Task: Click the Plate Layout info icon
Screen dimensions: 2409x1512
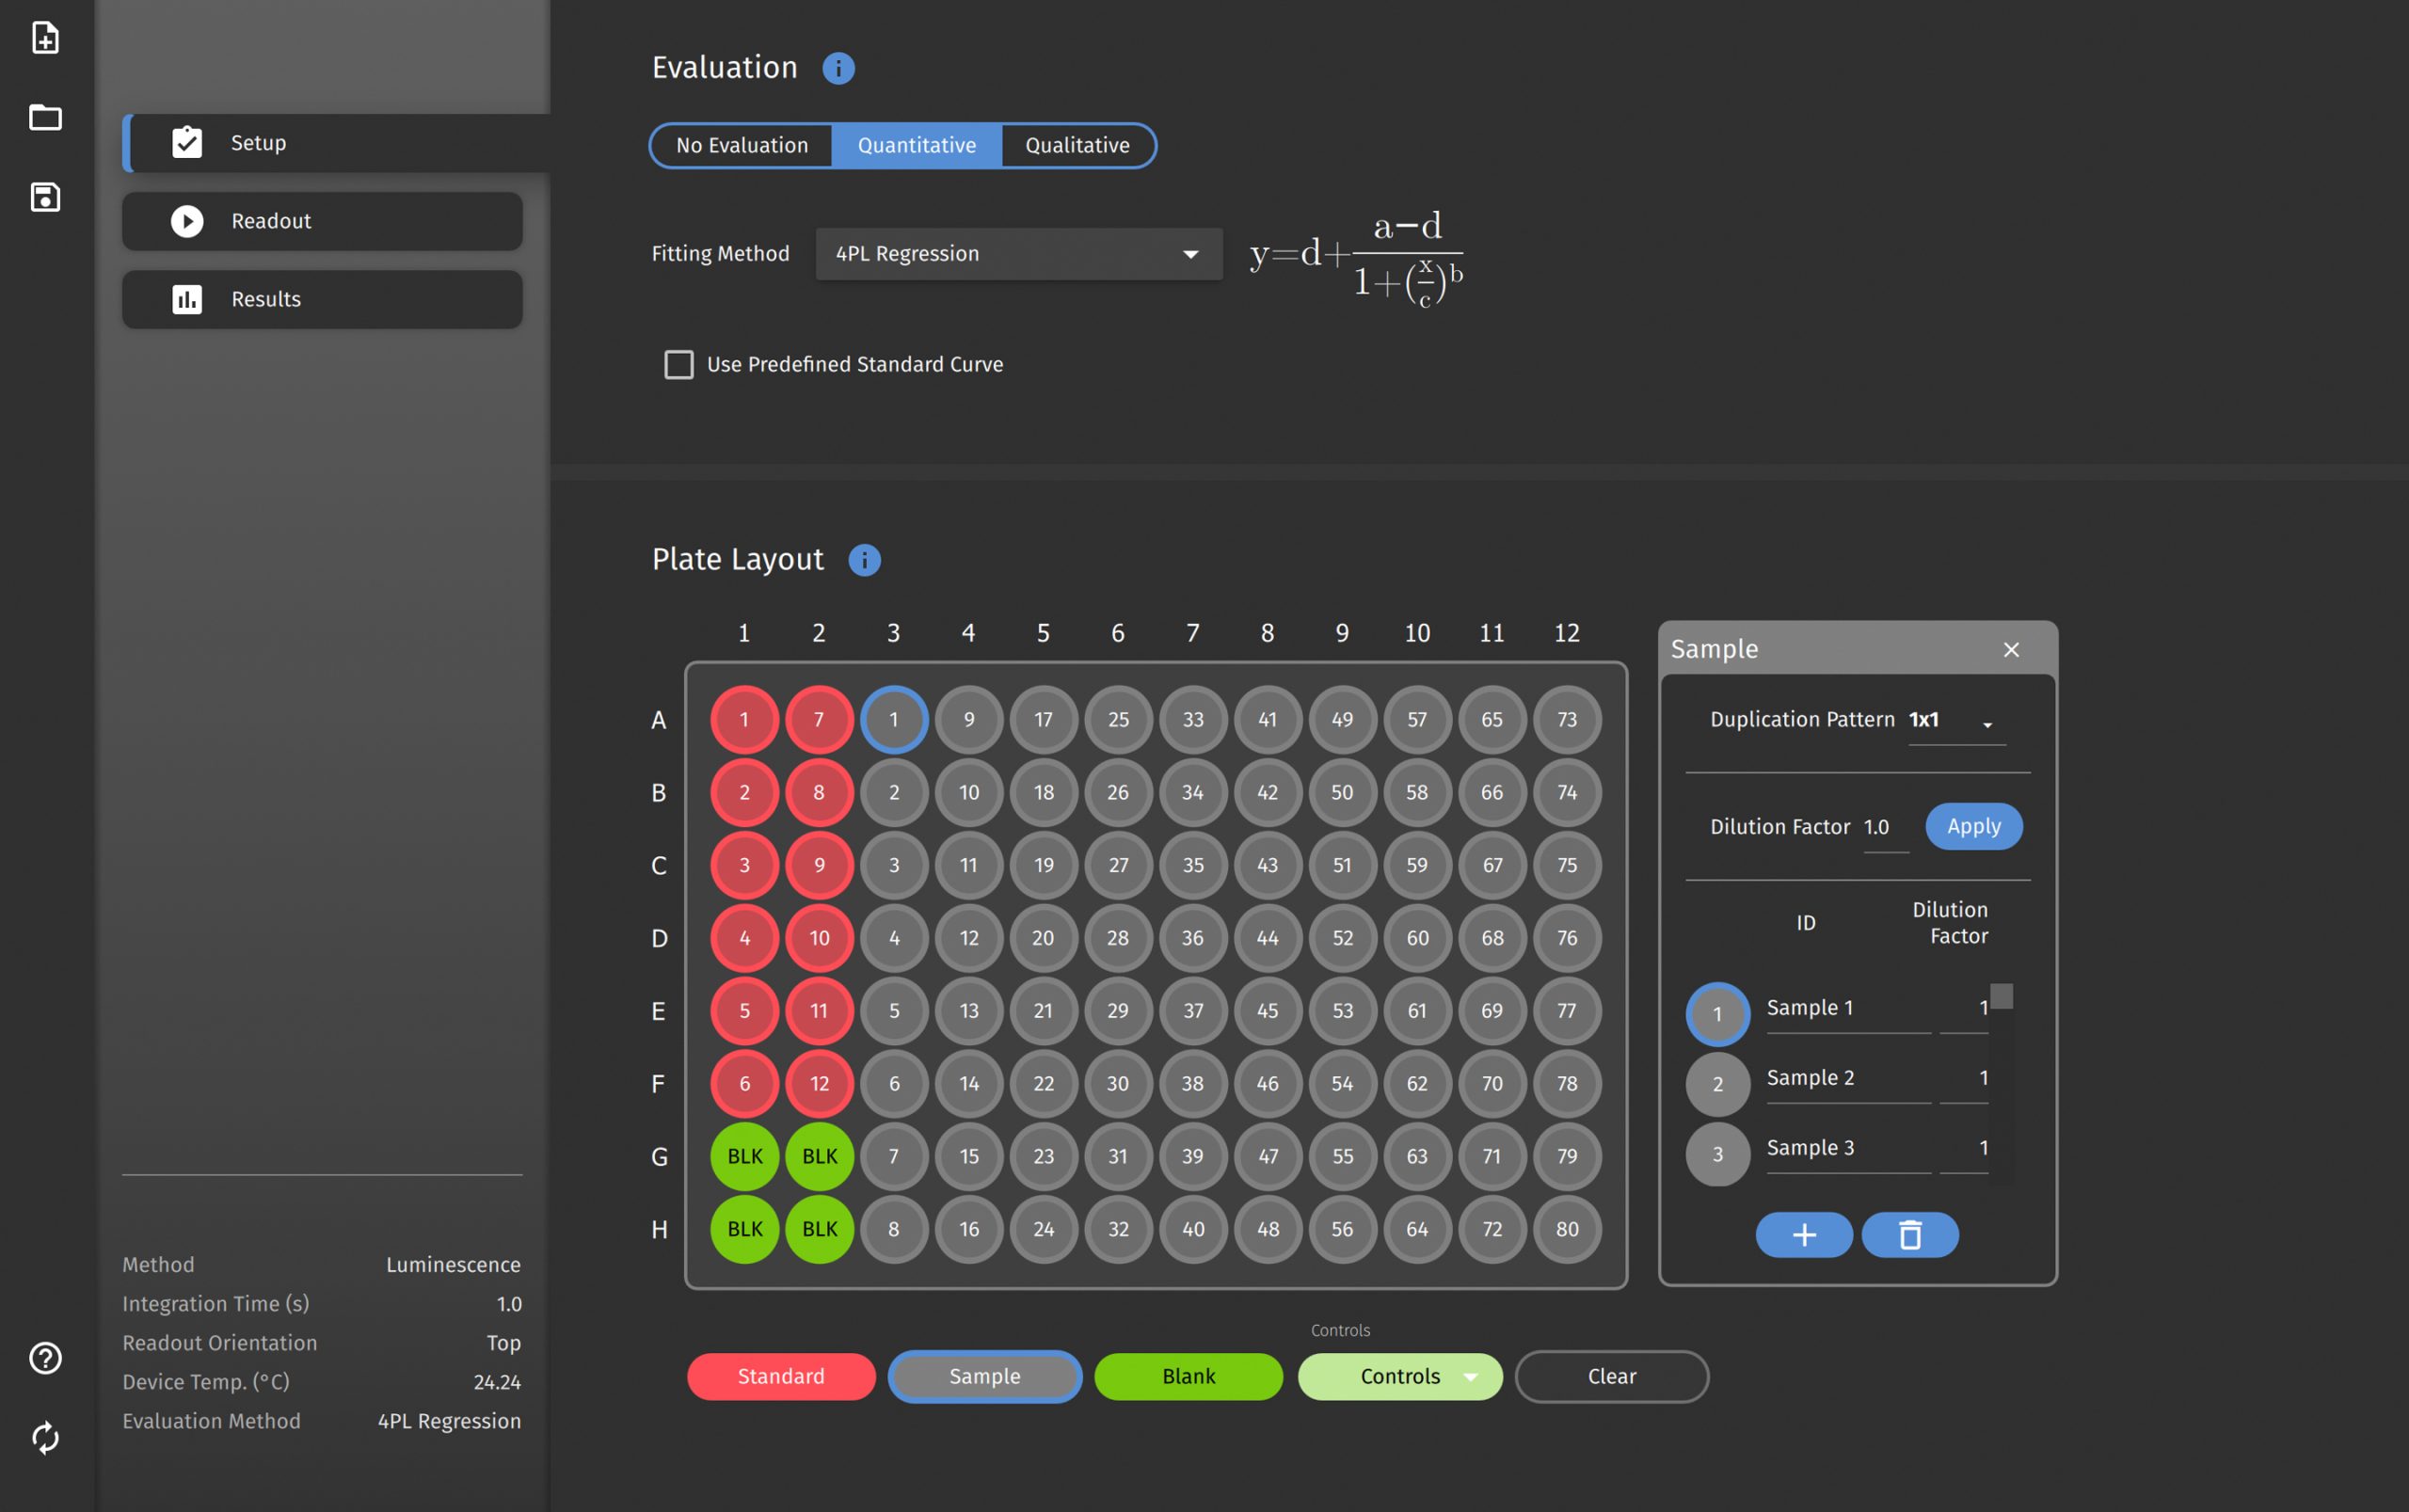Action: [x=864, y=560]
